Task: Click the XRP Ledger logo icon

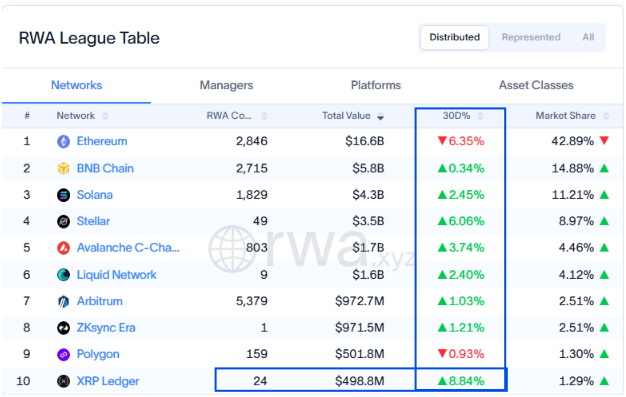Action: click(63, 381)
